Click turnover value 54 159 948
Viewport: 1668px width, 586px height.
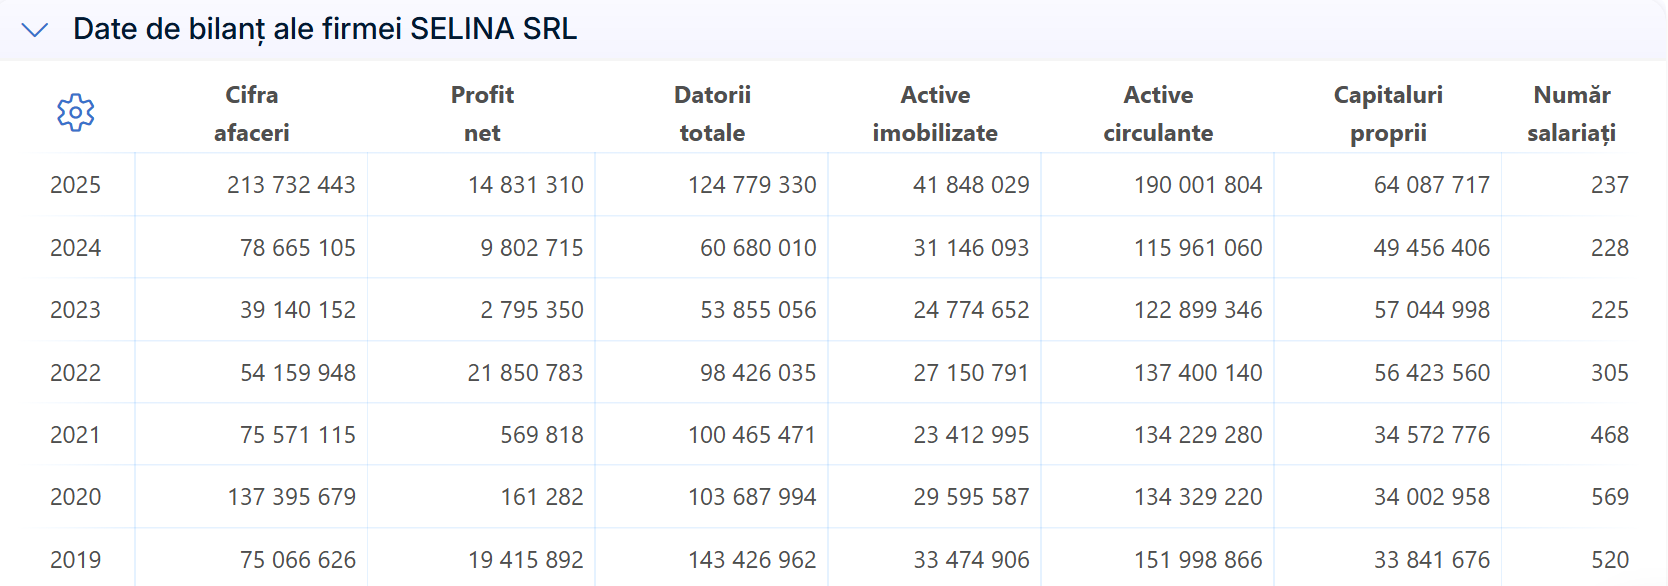point(298,373)
